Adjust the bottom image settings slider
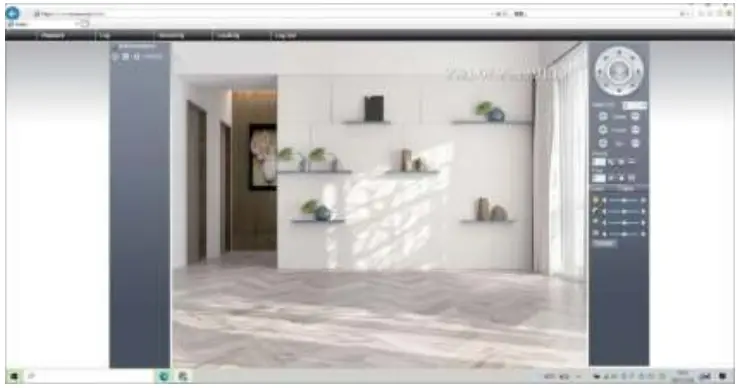Image resolution: width=738 pixels, height=388 pixels. [624, 234]
